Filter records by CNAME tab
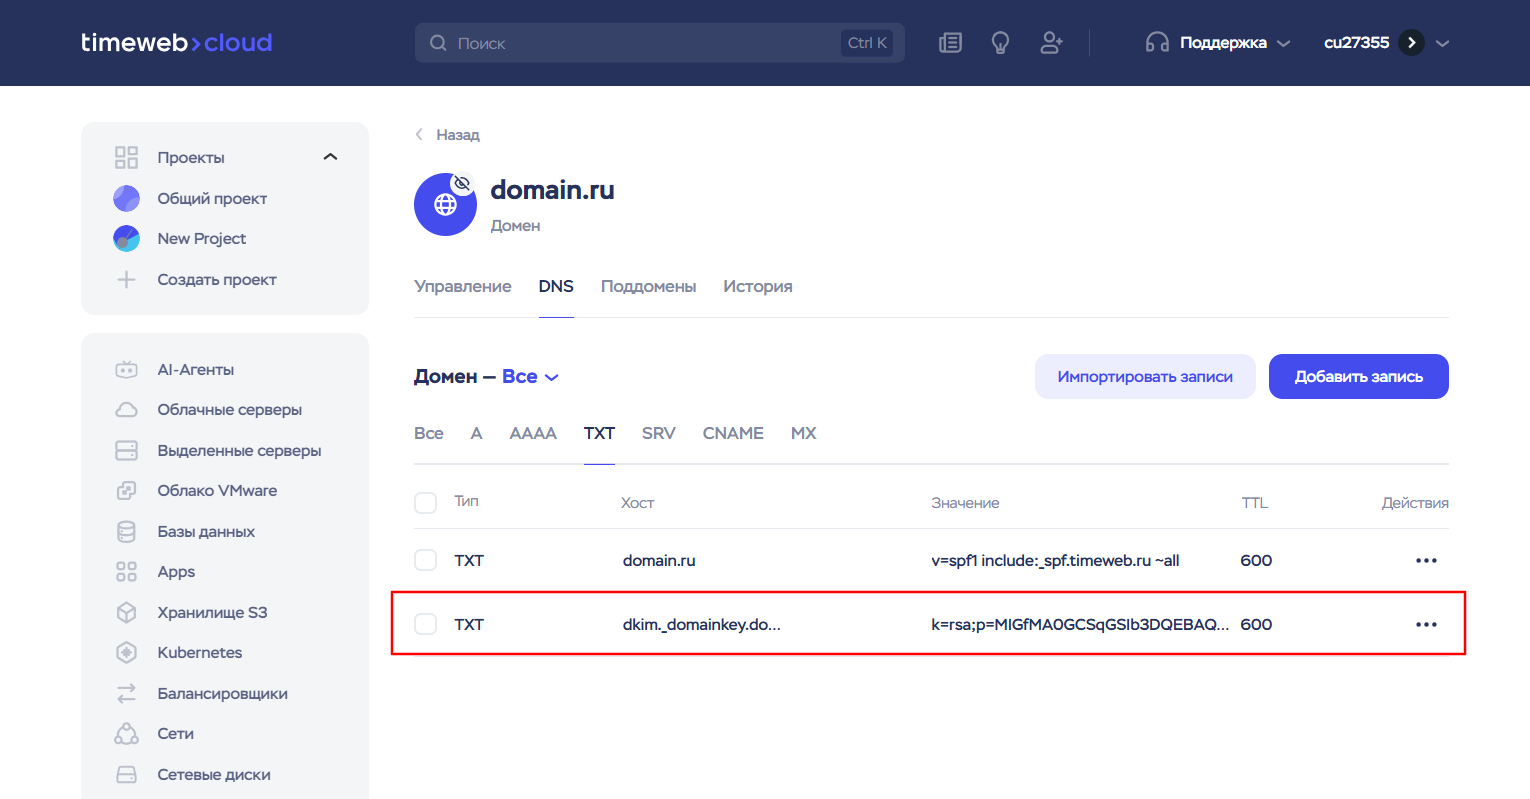This screenshot has height=799, width=1530. click(x=733, y=433)
